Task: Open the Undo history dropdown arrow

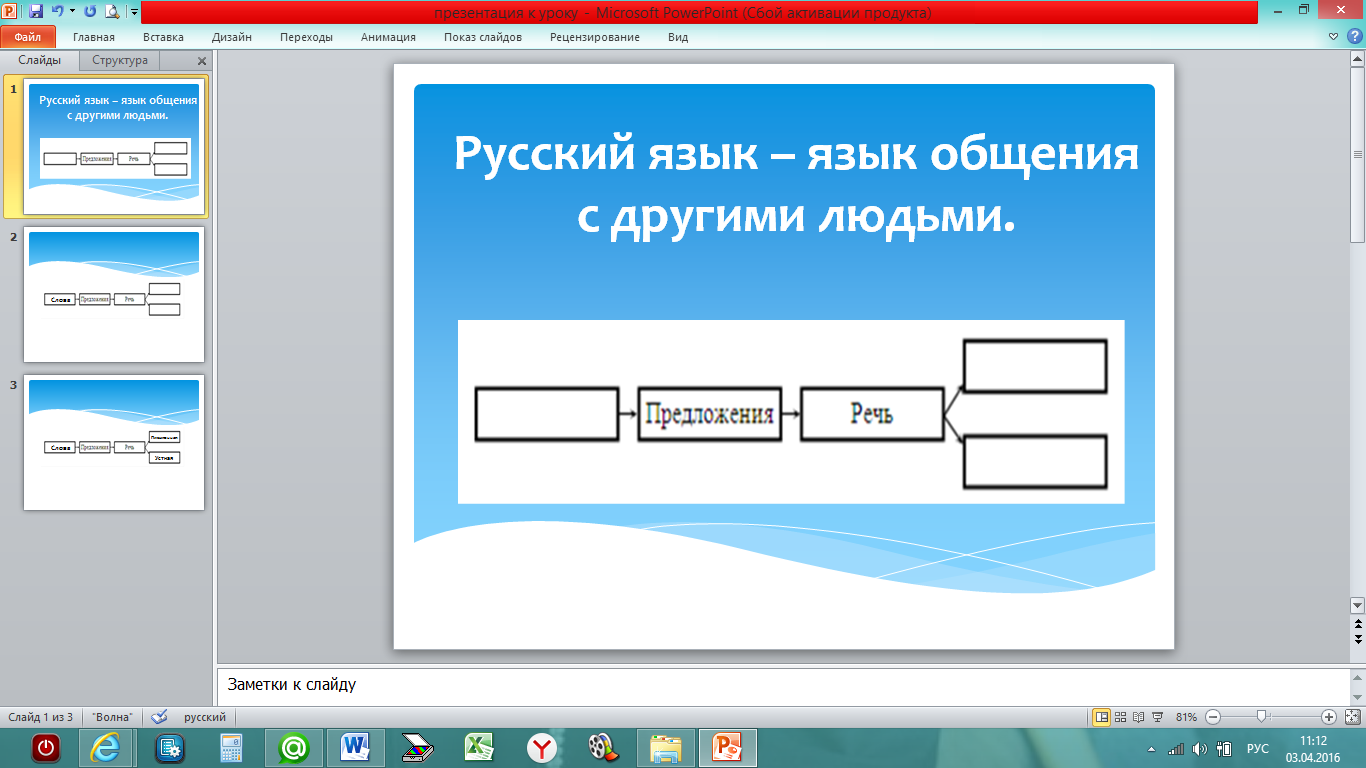Action: (72, 12)
